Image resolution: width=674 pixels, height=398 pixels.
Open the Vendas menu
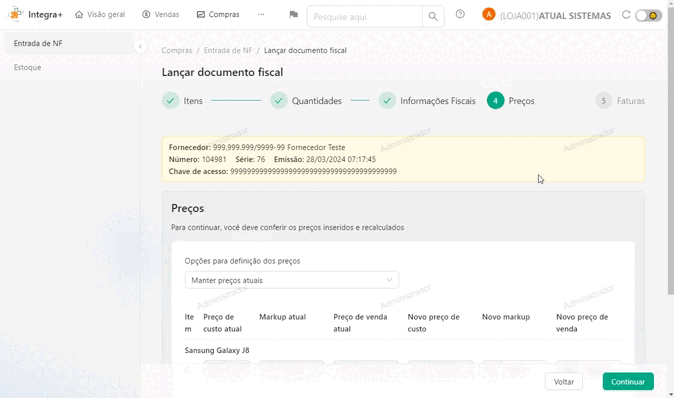(x=161, y=14)
